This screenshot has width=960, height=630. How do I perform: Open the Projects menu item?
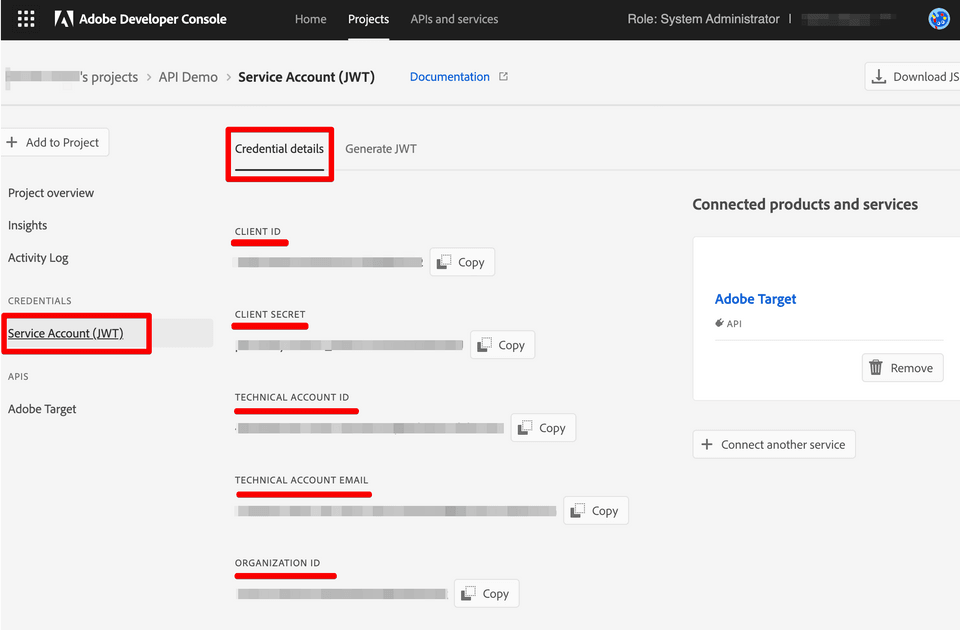point(369,19)
